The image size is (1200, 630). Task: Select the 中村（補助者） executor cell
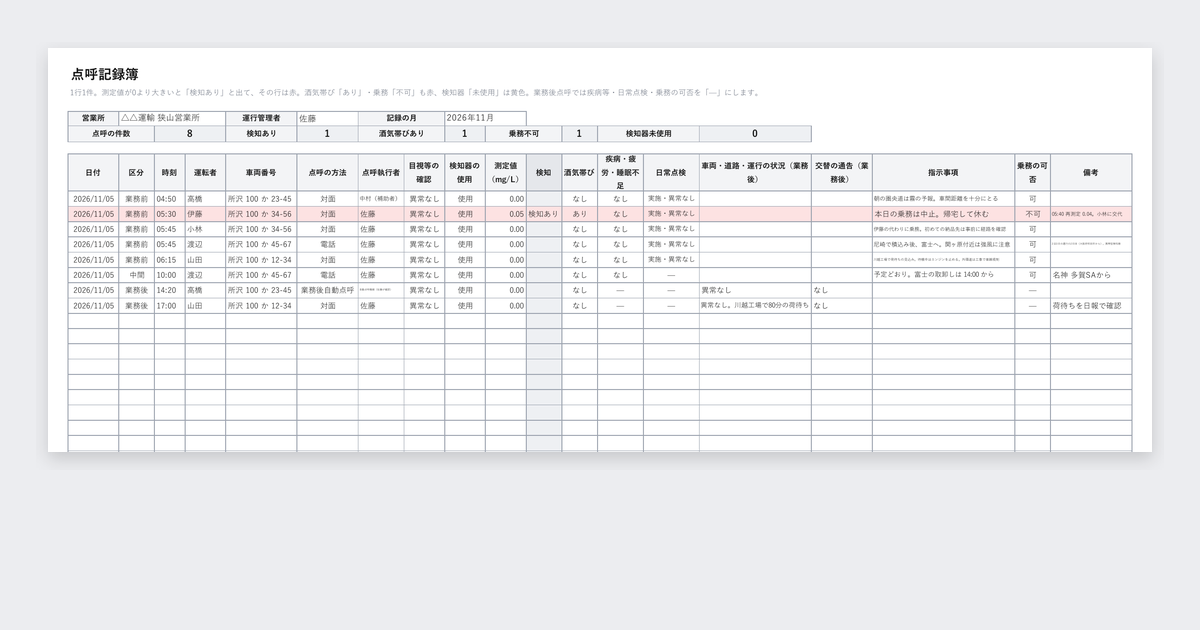380,199
